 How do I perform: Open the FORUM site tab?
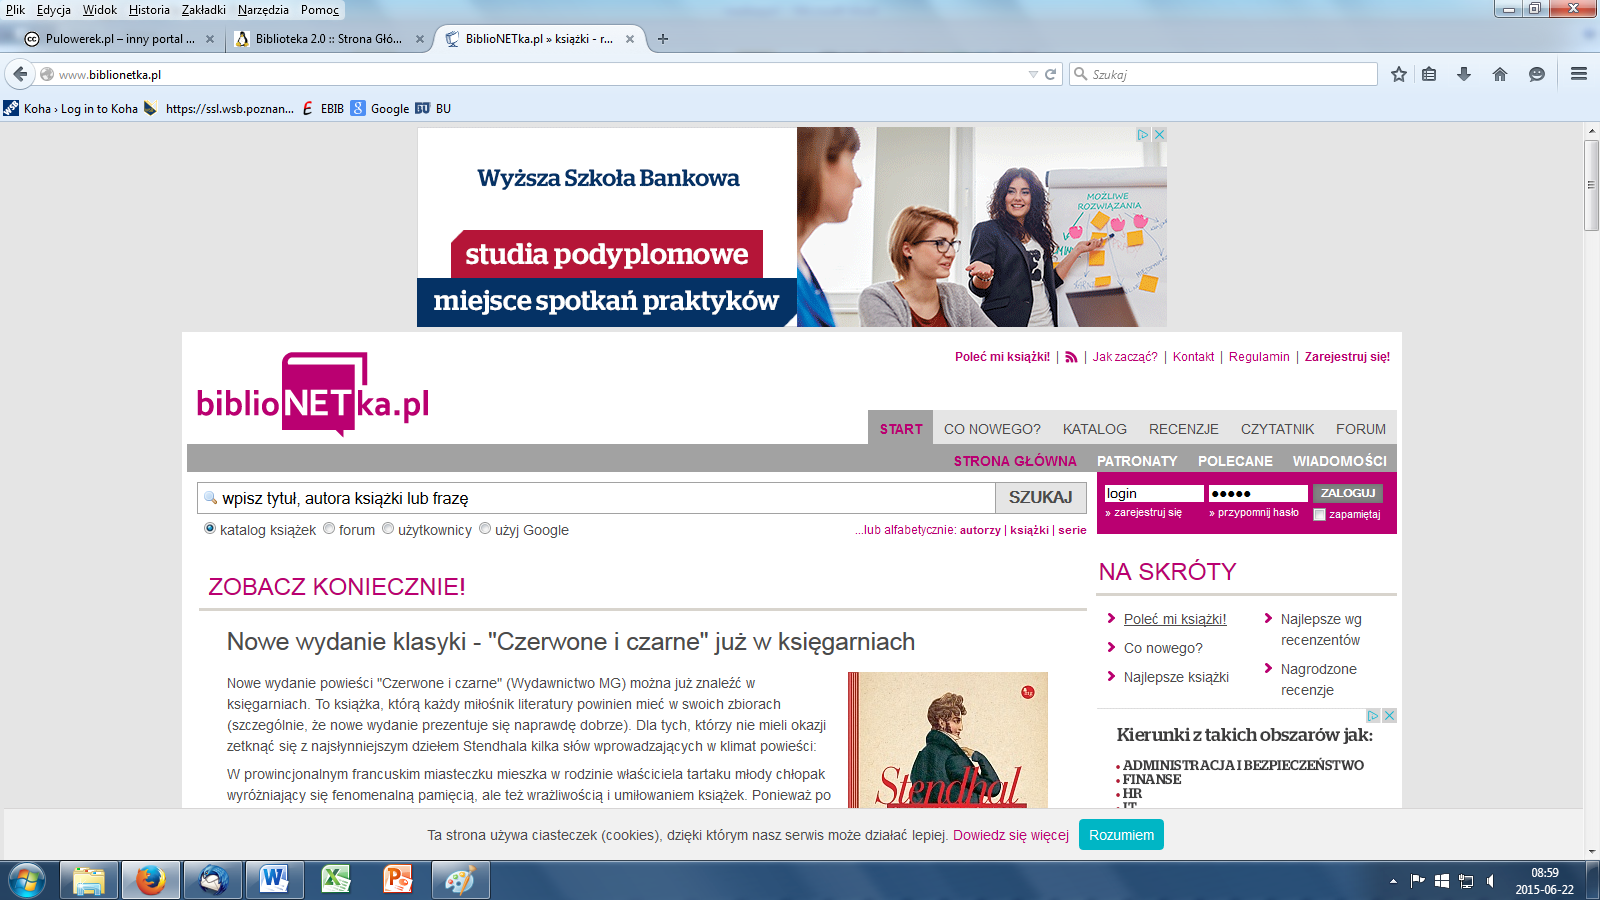[x=1361, y=429]
